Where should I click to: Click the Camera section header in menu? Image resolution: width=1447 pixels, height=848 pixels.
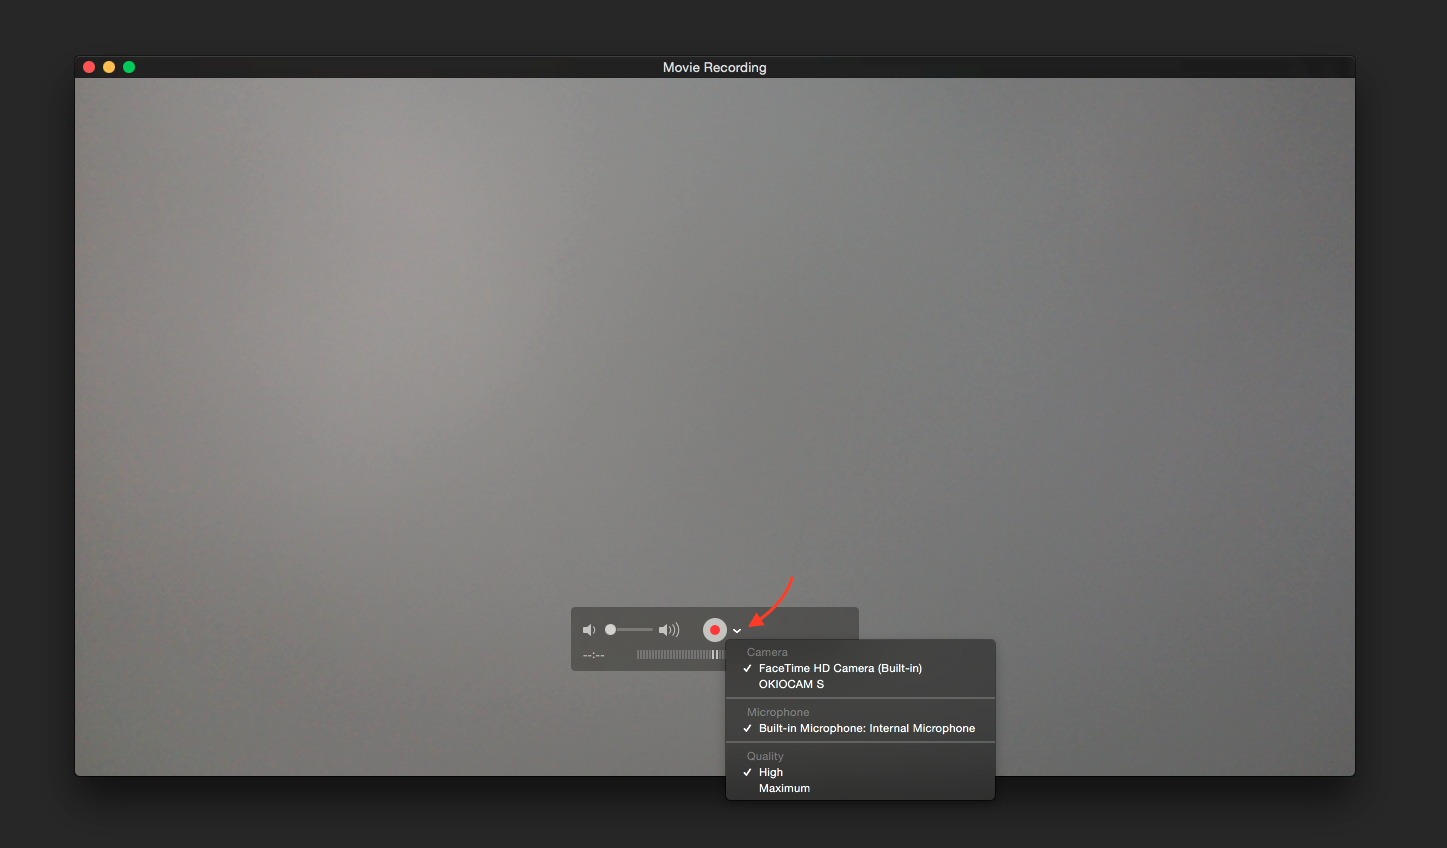(x=767, y=652)
